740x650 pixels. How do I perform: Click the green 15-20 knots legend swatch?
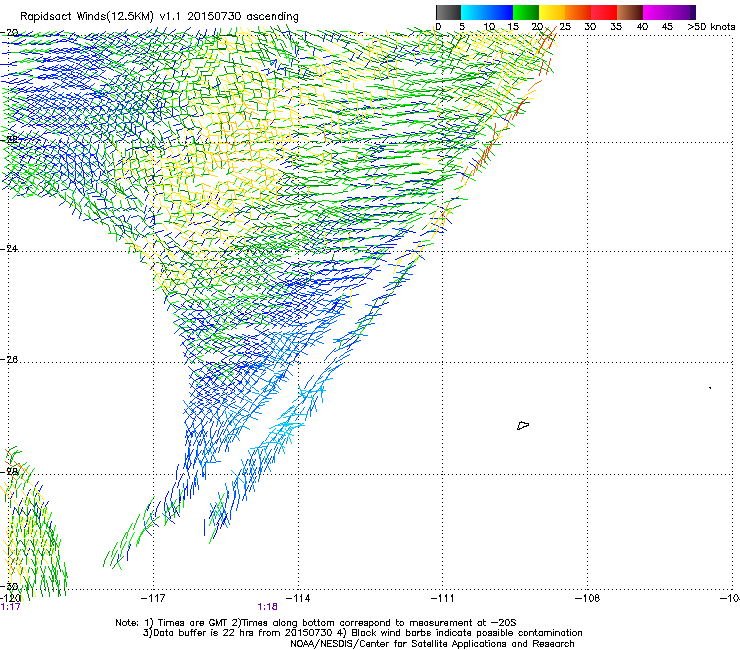[x=525, y=12]
